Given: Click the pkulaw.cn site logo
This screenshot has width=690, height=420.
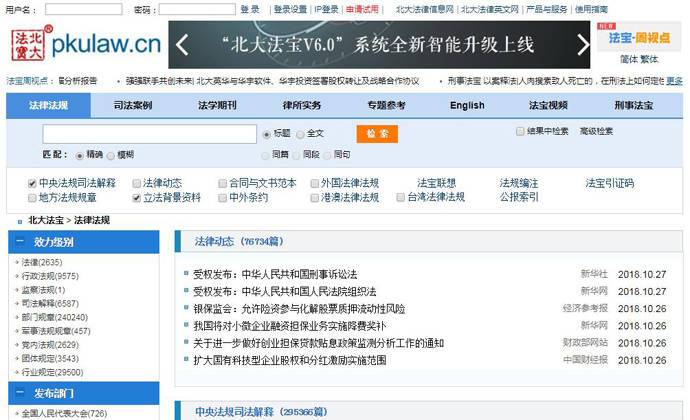Looking at the screenshot, I should point(85,44).
